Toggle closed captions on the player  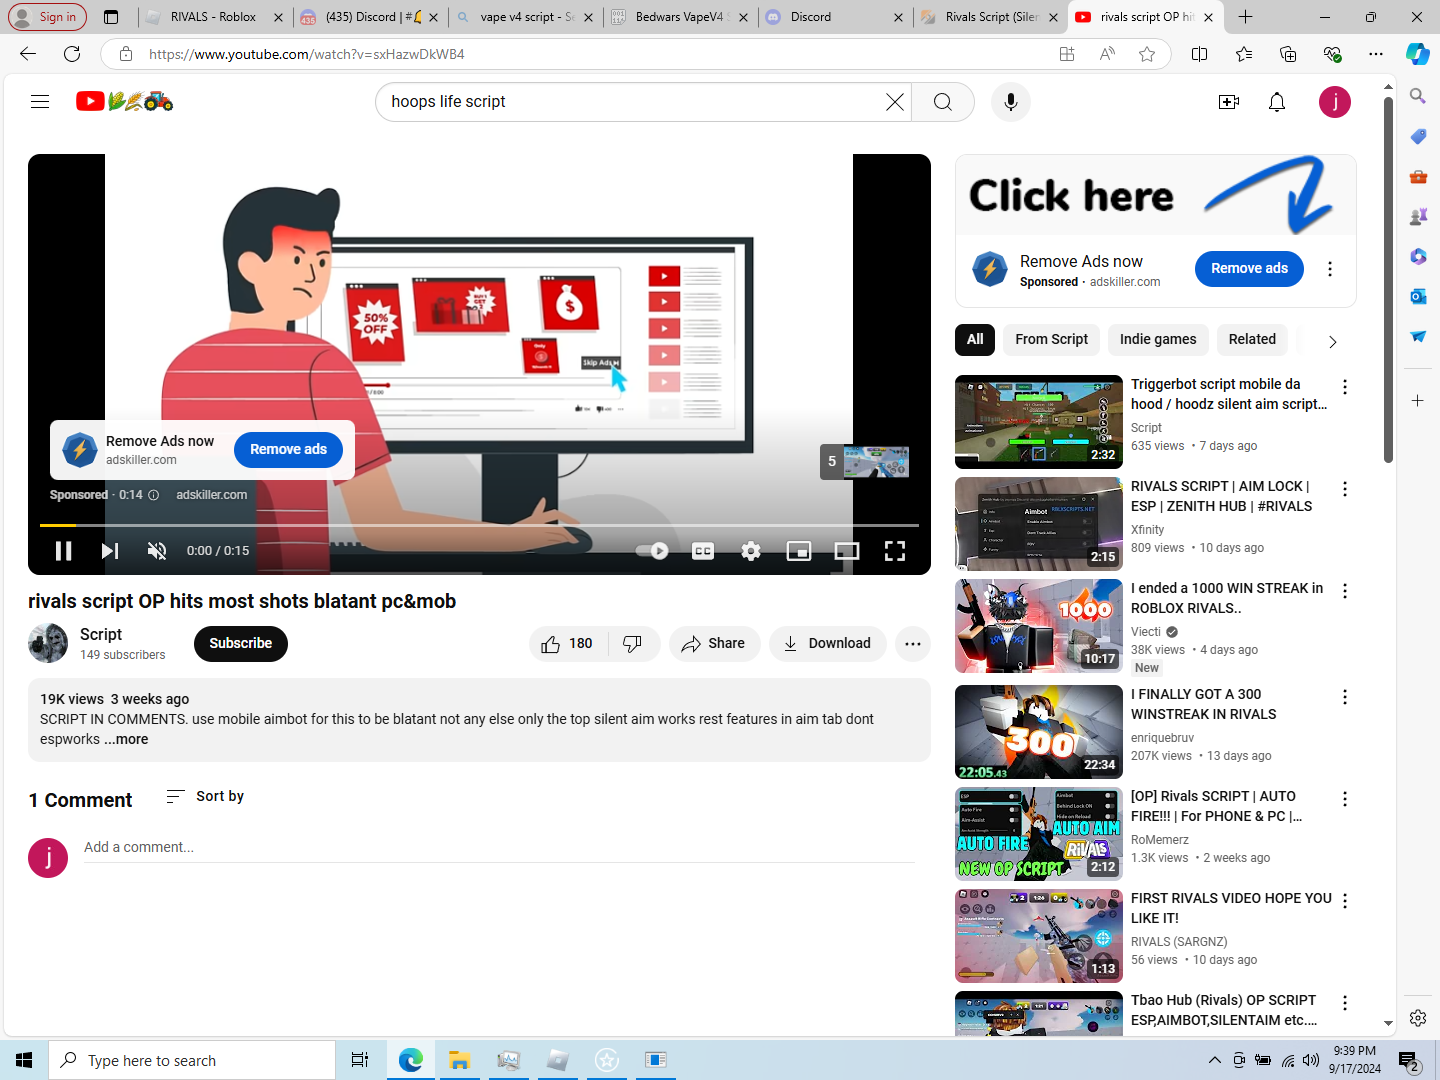703,551
